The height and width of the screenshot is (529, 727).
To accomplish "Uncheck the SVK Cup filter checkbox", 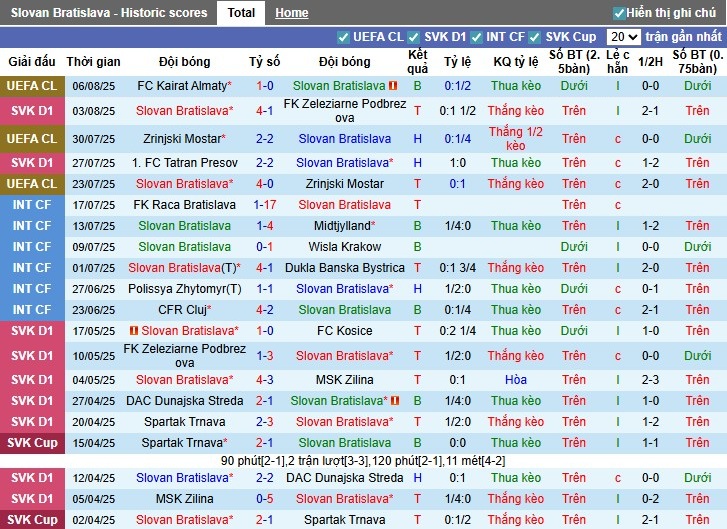I will point(535,37).
